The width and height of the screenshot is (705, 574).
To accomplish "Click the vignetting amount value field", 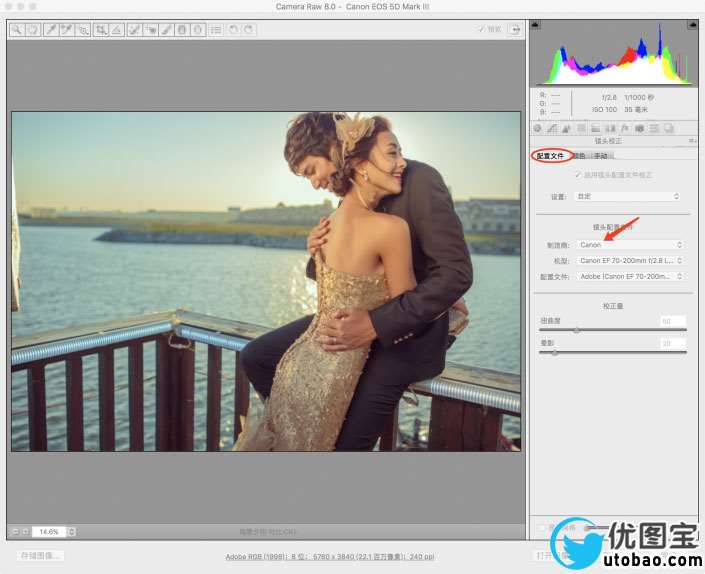I will click(x=673, y=343).
